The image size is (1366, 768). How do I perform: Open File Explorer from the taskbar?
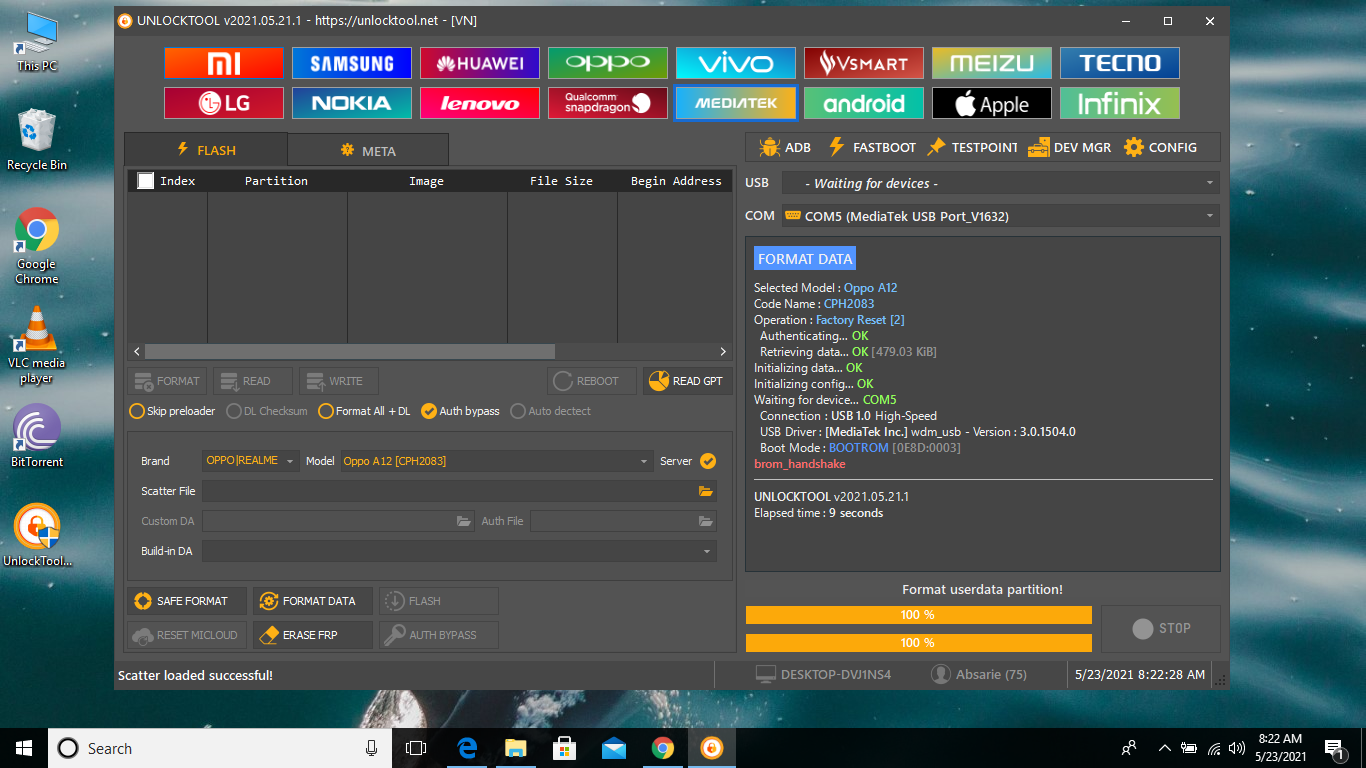point(515,748)
